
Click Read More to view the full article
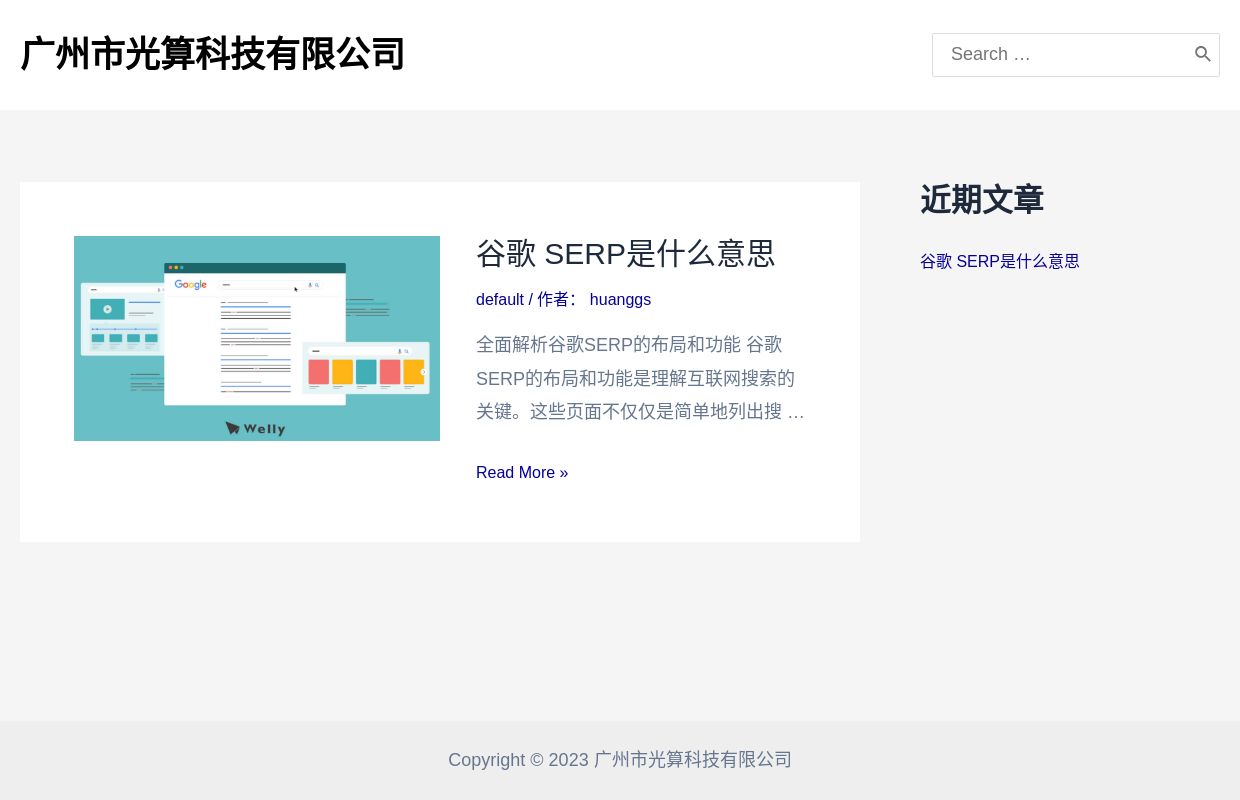pyautogui.click(x=522, y=472)
